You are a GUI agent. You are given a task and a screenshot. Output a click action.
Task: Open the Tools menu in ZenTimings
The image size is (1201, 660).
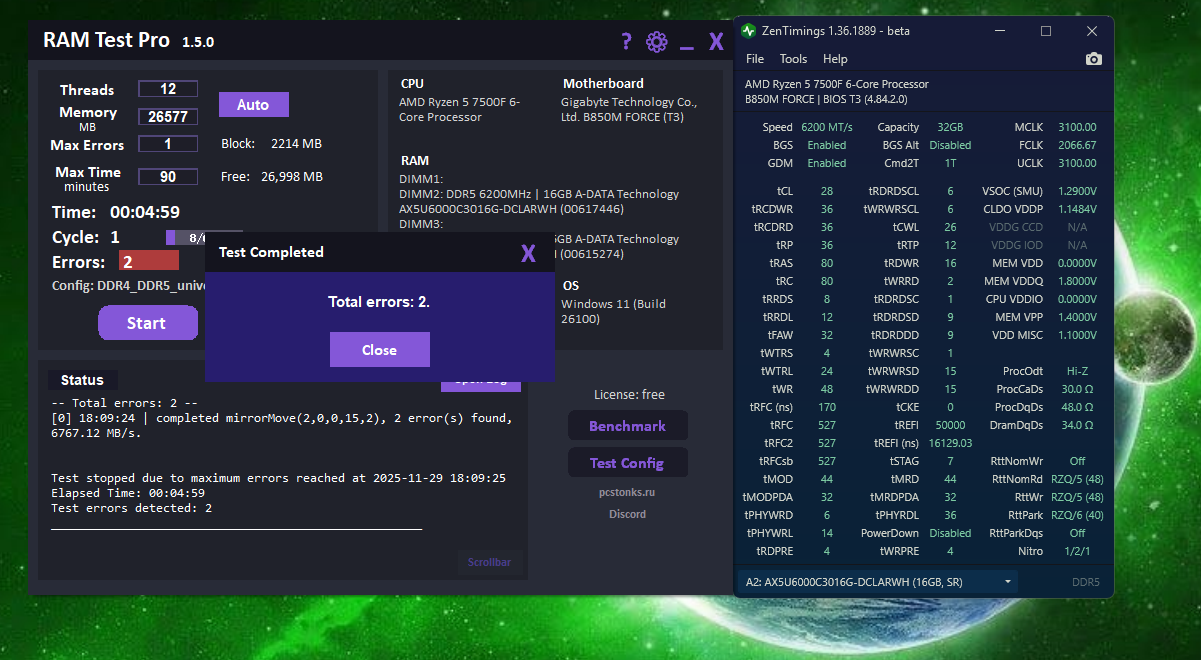point(793,59)
